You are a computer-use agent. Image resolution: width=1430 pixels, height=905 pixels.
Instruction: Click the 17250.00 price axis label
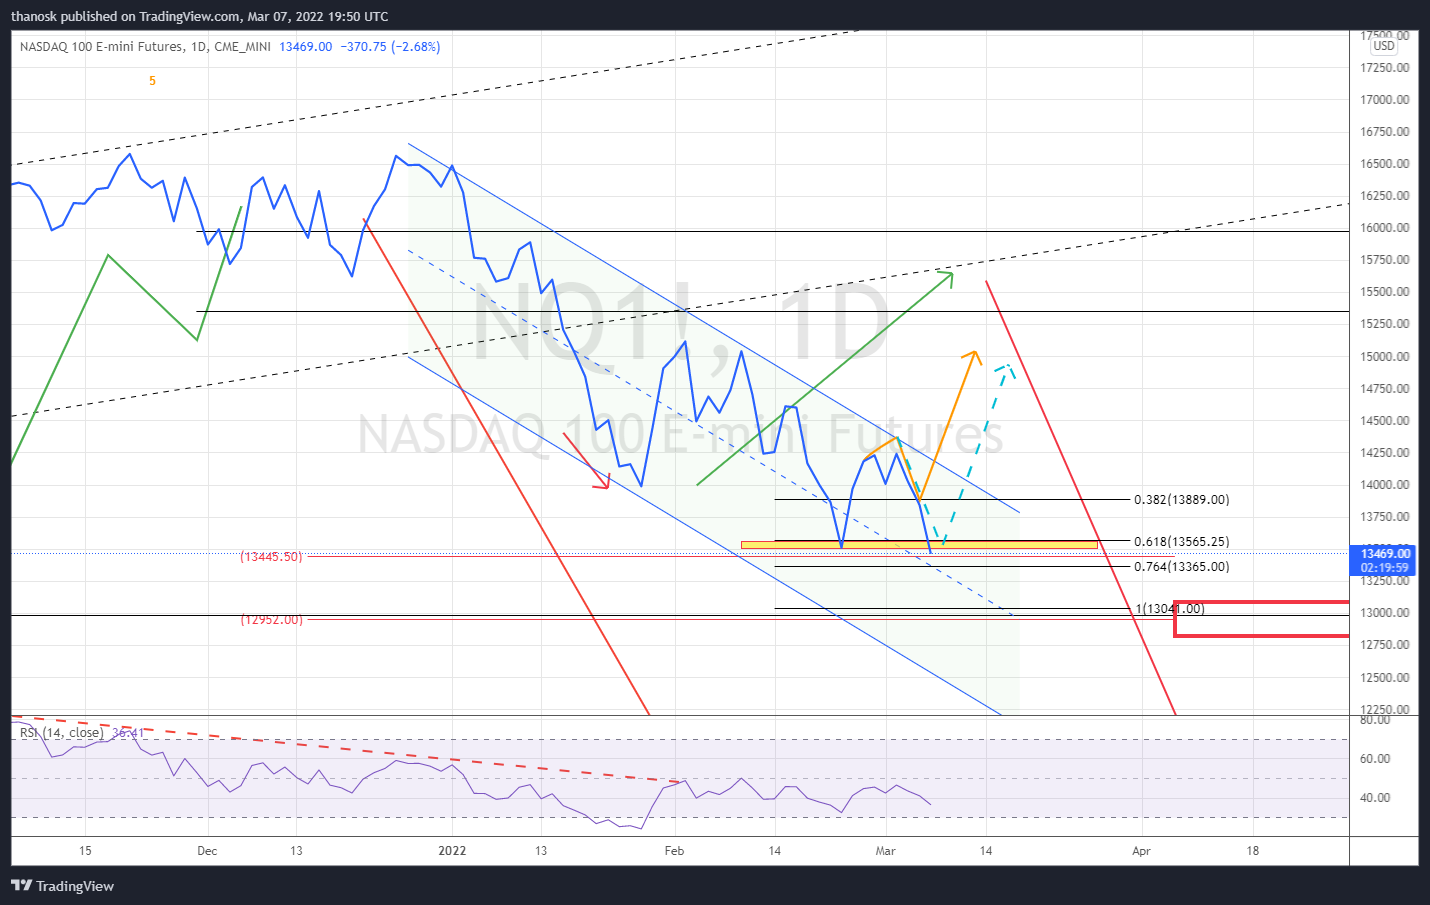tap(1385, 68)
